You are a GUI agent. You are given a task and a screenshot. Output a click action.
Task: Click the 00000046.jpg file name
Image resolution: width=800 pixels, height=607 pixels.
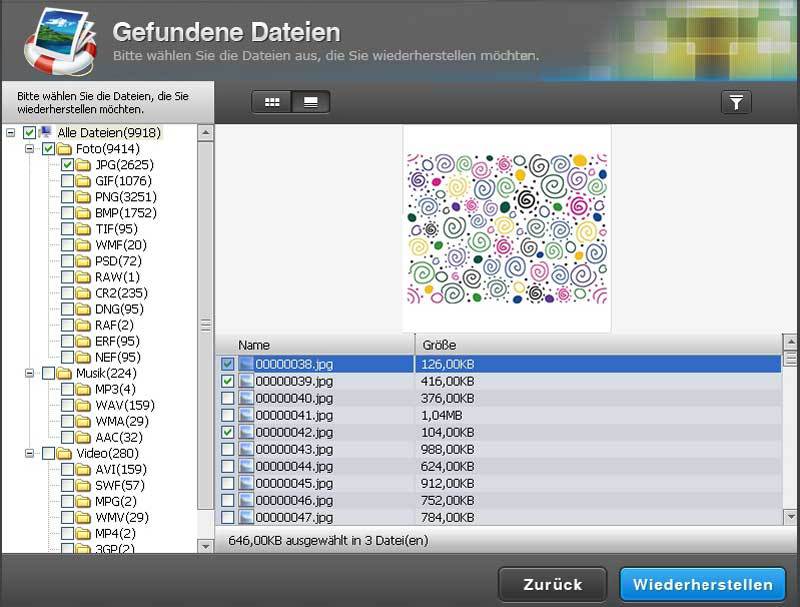tap(294, 500)
